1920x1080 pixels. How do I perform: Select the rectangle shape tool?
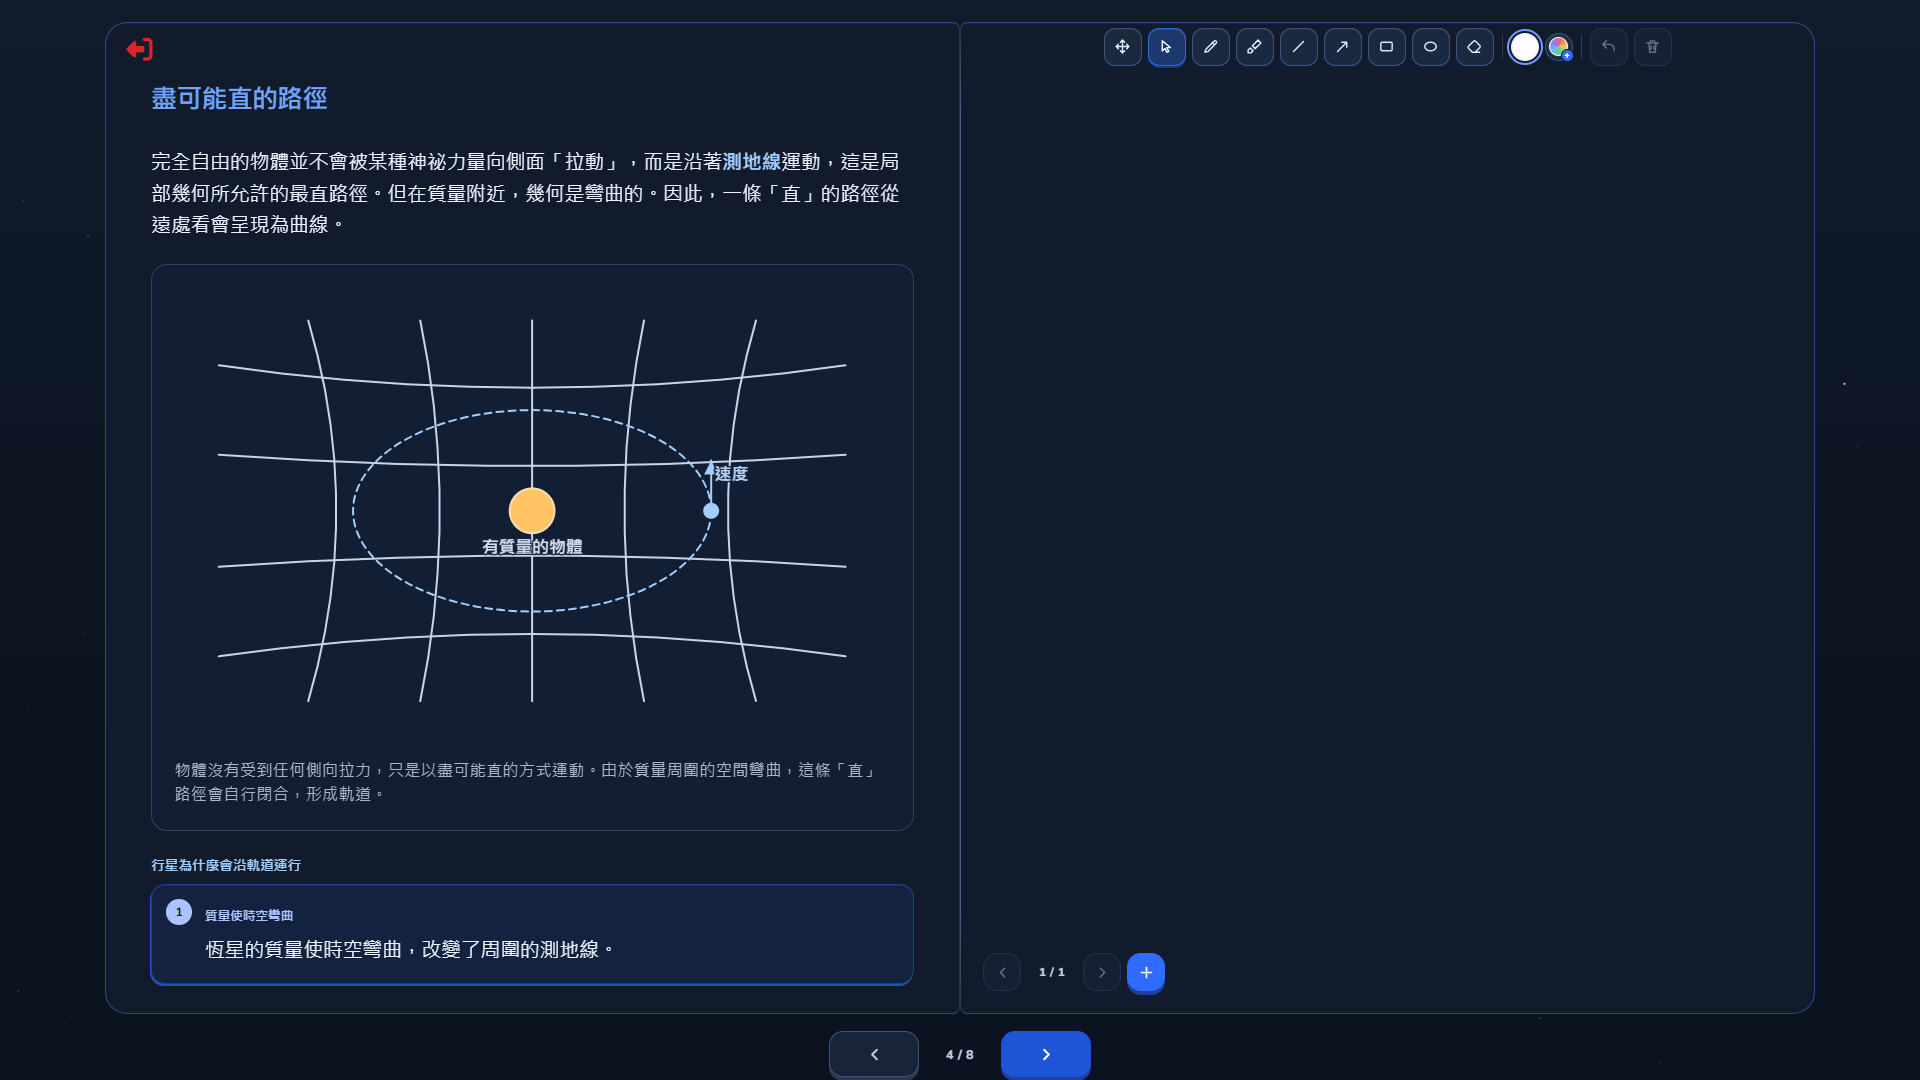[1386, 47]
